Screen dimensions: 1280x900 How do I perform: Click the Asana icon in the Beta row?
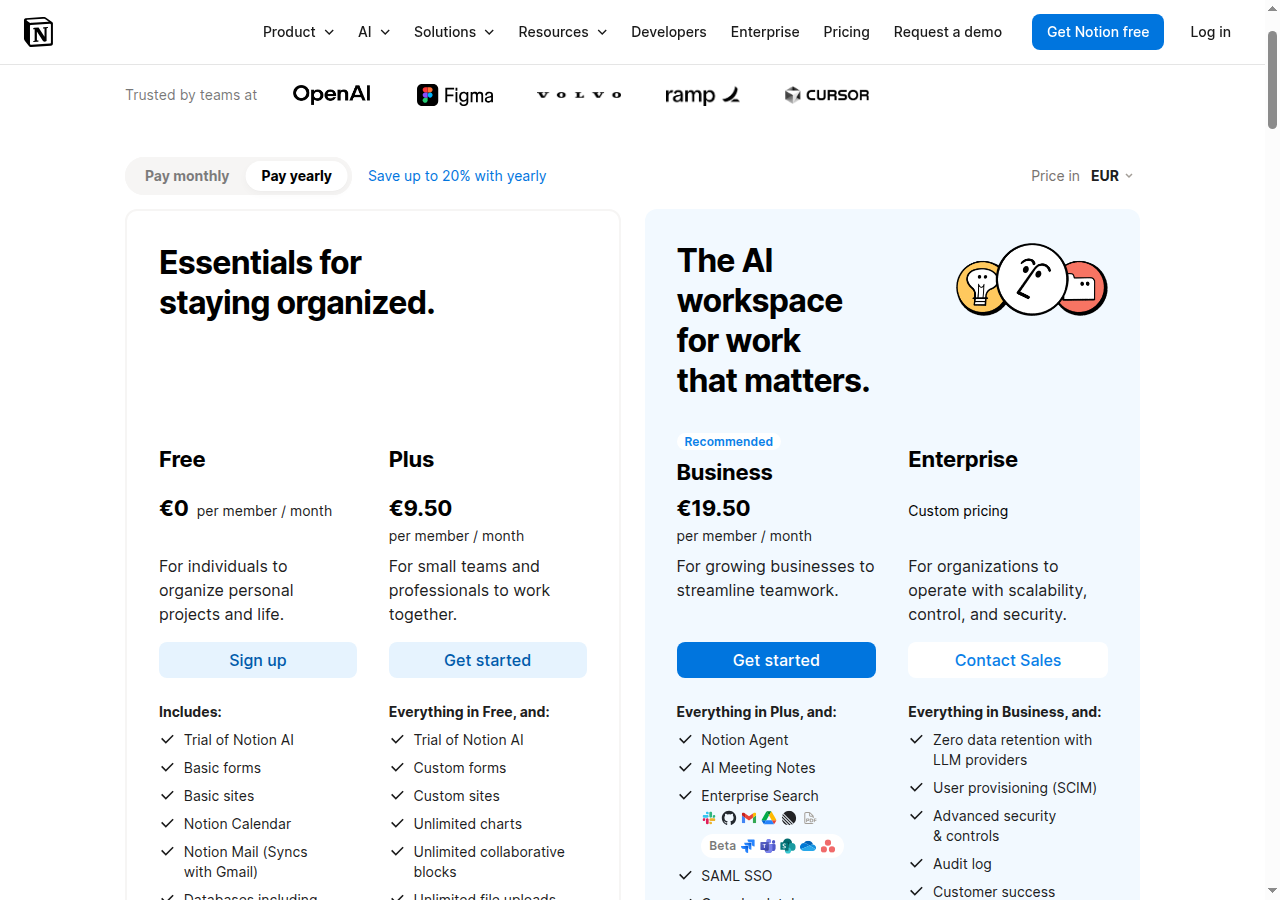click(828, 846)
